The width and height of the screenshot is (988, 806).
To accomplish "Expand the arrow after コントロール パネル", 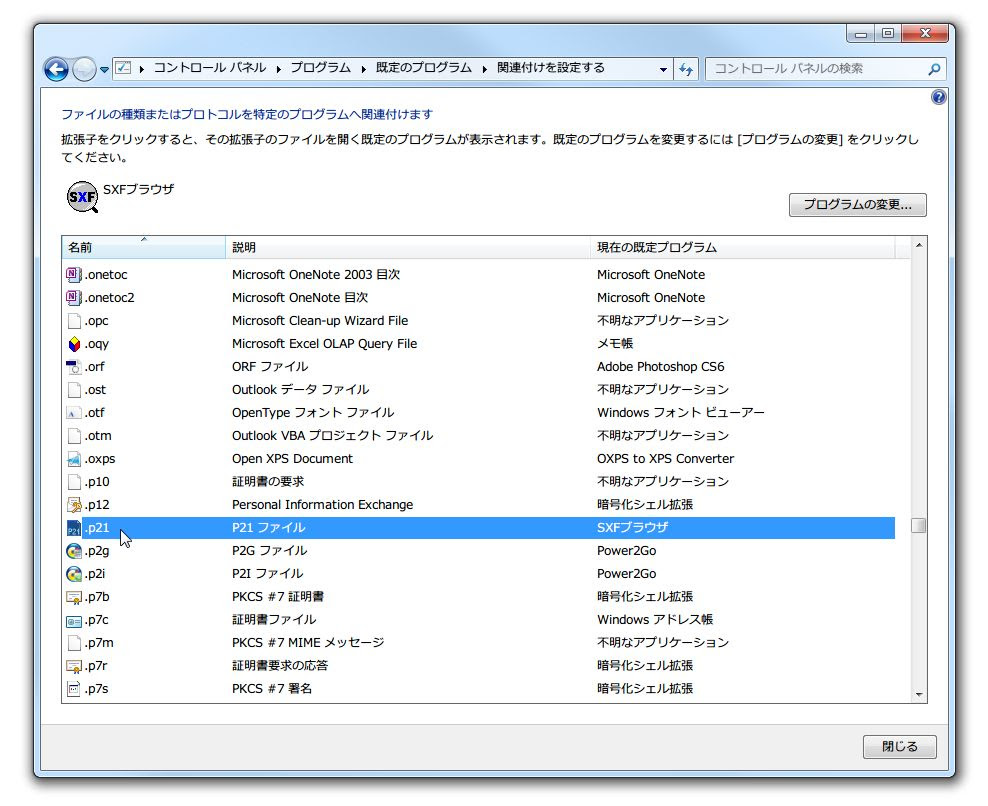I will [x=279, y=69].
